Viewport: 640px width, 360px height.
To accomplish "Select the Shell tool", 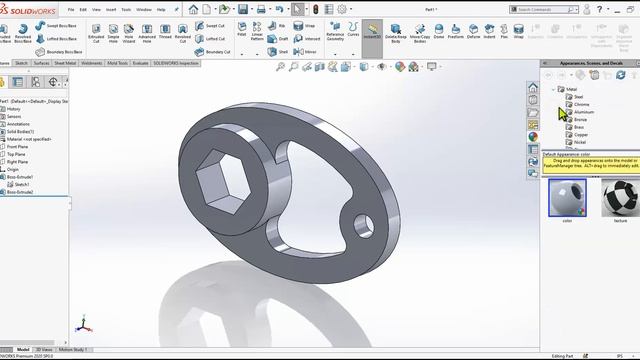I will 278,52.
